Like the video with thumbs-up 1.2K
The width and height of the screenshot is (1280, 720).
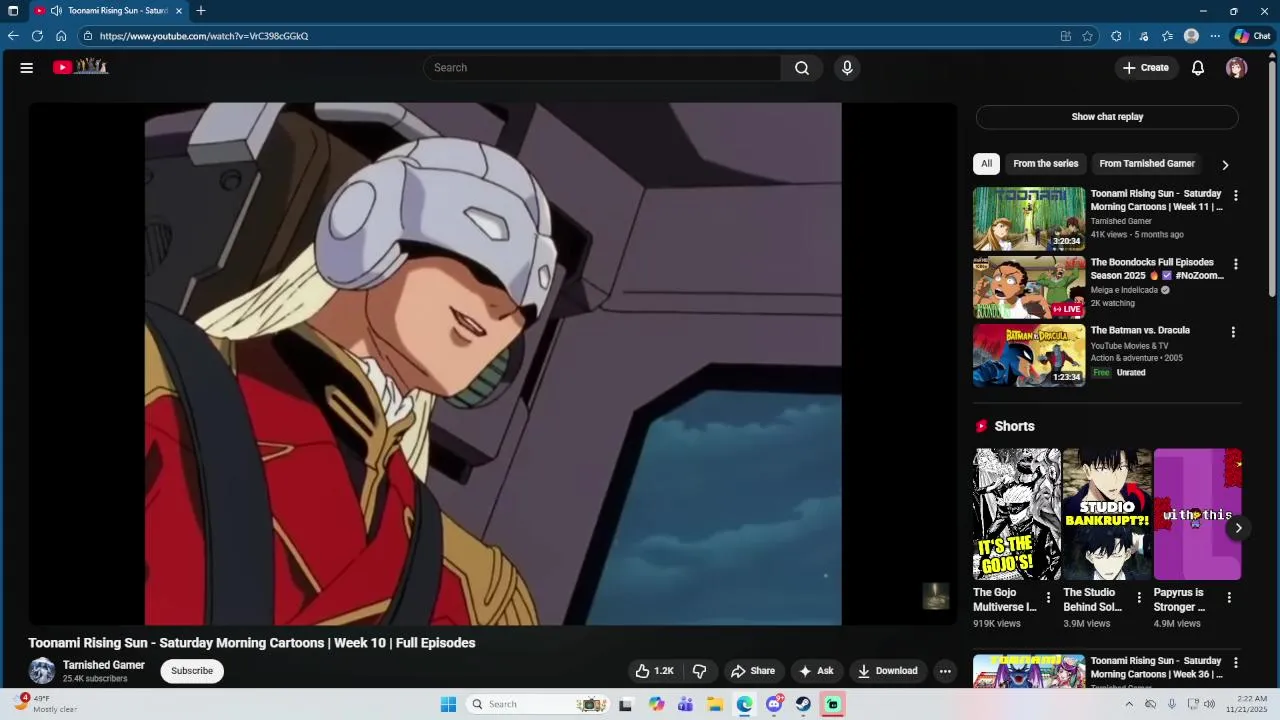655,671
